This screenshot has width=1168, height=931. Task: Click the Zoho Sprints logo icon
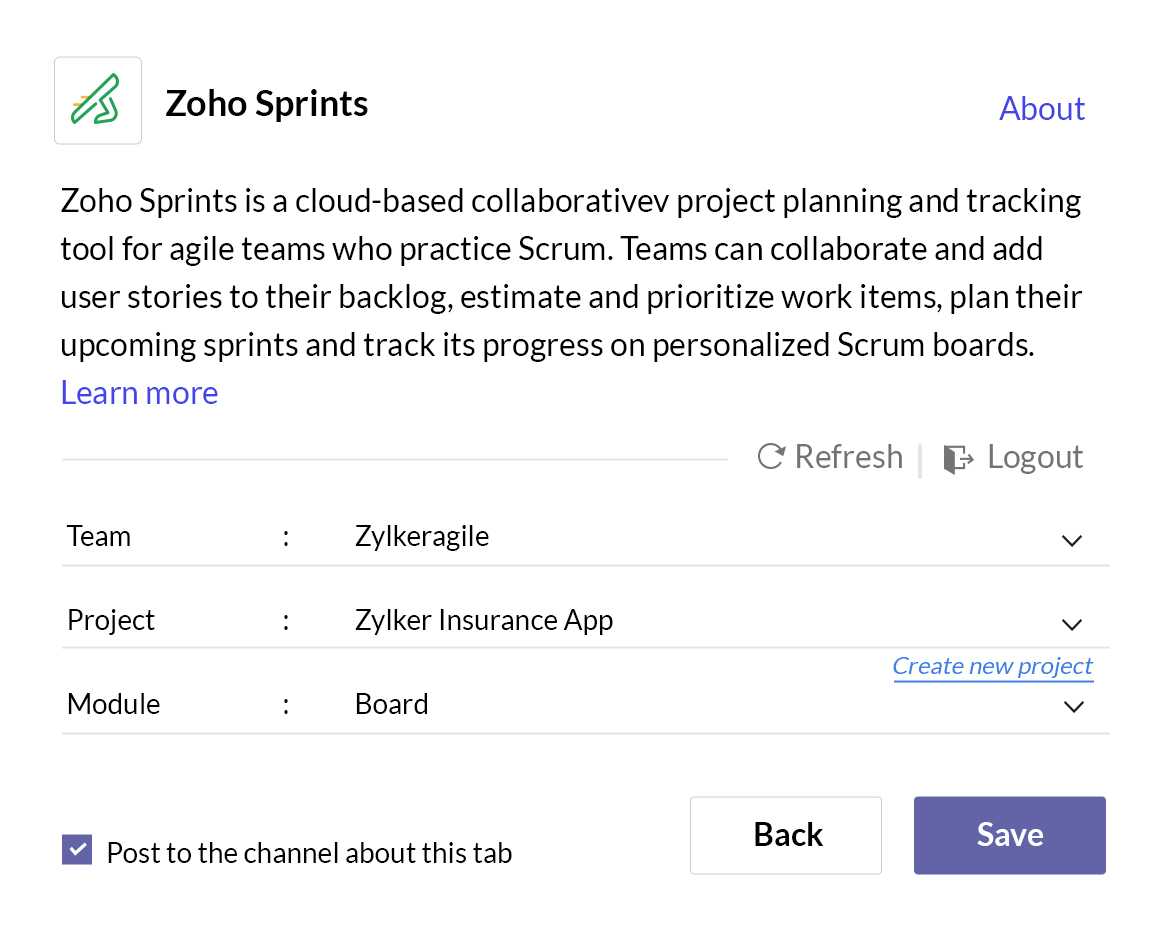98,101
